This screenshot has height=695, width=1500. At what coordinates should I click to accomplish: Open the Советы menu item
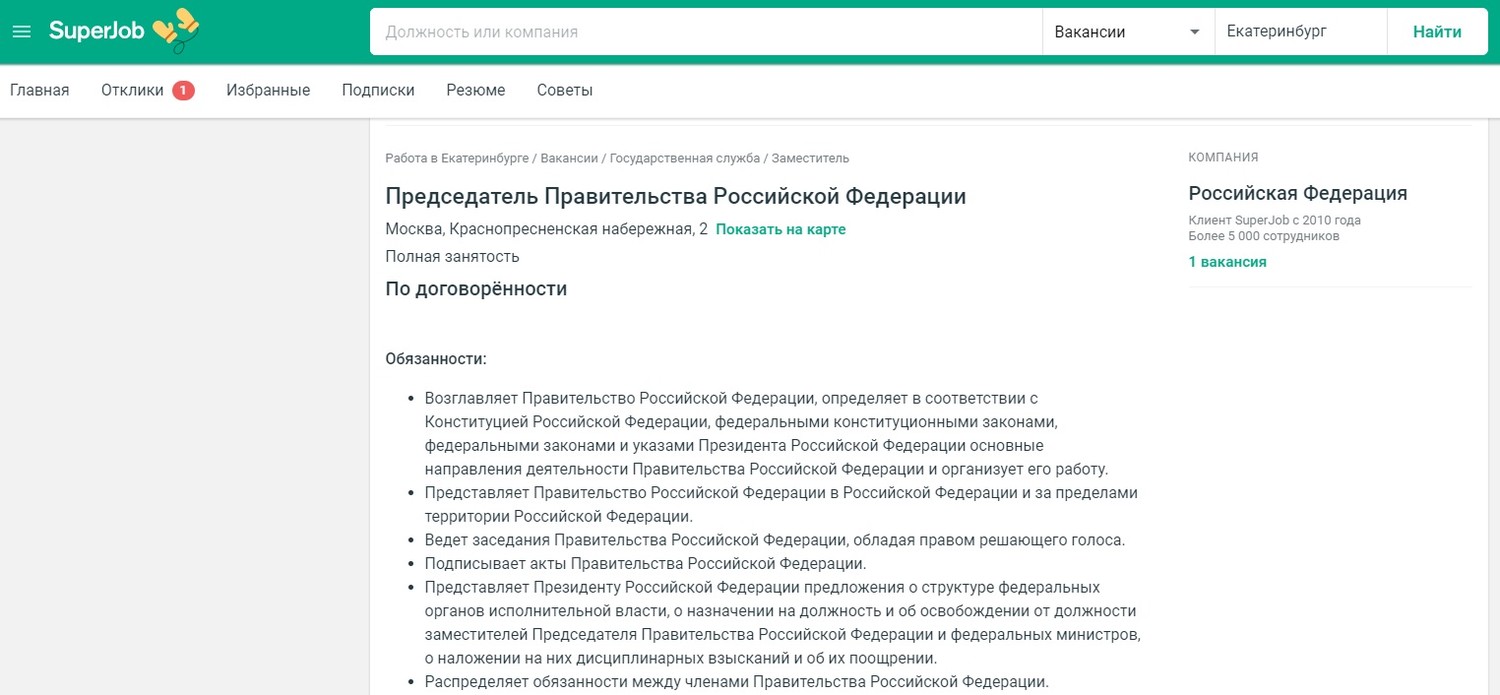point(564,89)
